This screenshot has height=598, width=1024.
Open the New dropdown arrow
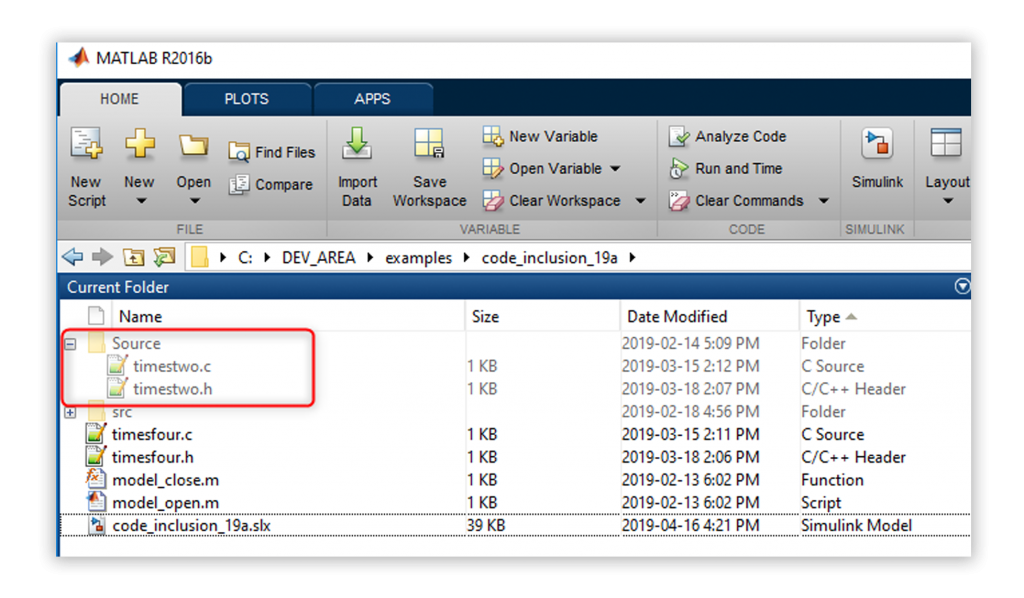click(141, 201)
